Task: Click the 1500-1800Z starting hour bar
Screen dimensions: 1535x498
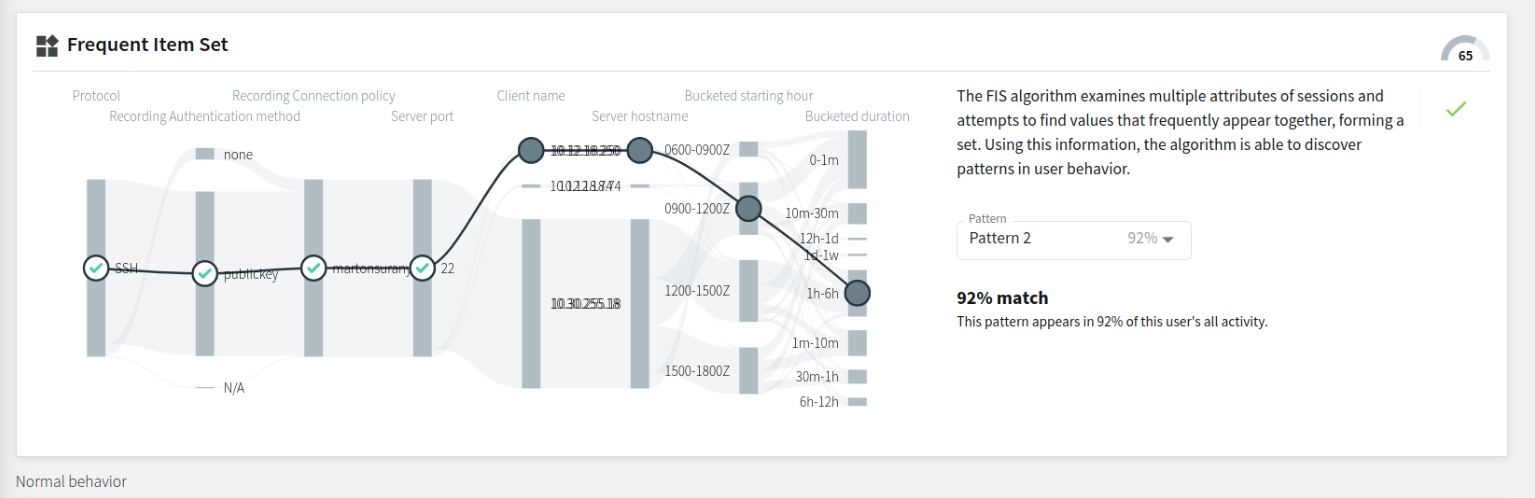Action: point(749,371)
